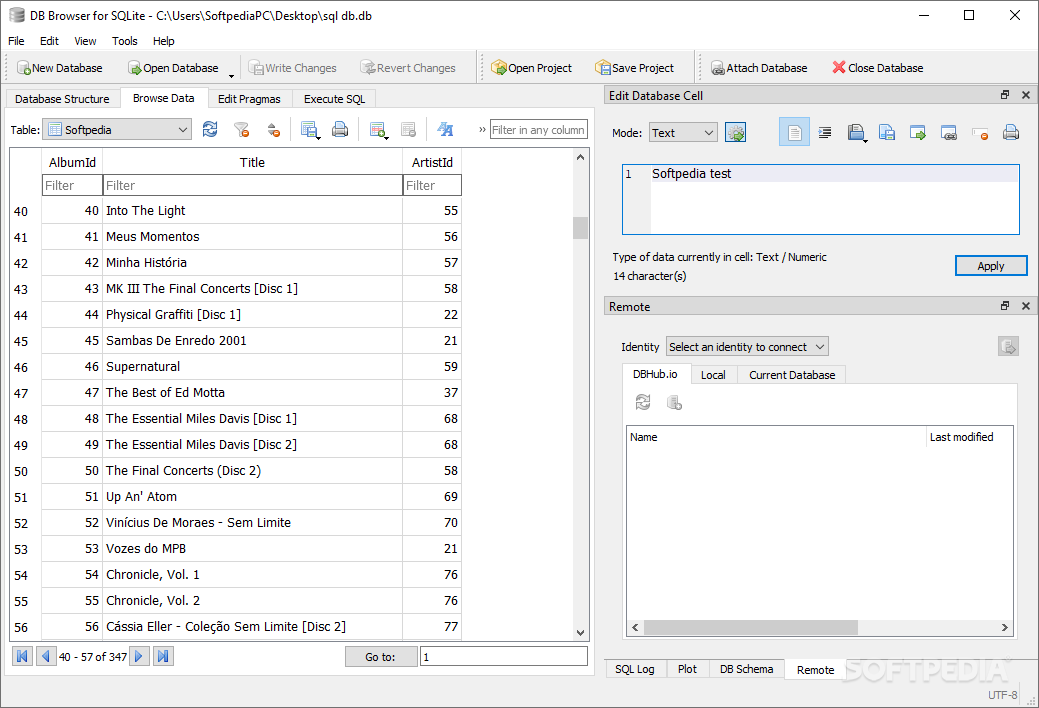Select the Local tab in Remote panel
This screenshot has height=708, width=1039.
[x=713, y=375]
